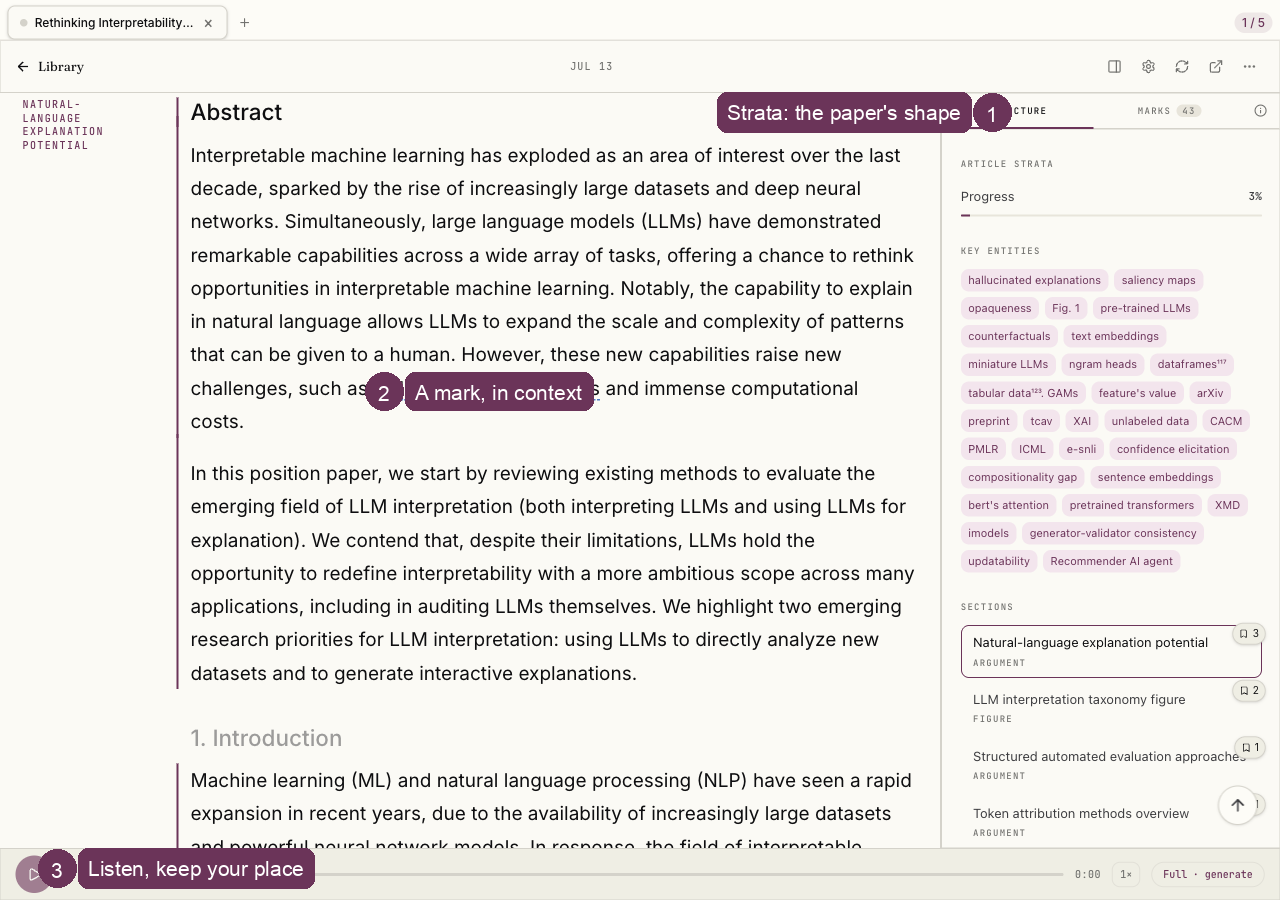Open section Structured automated evaluation approaches
Viewport: 1280px width, 900px height.
1111,765
